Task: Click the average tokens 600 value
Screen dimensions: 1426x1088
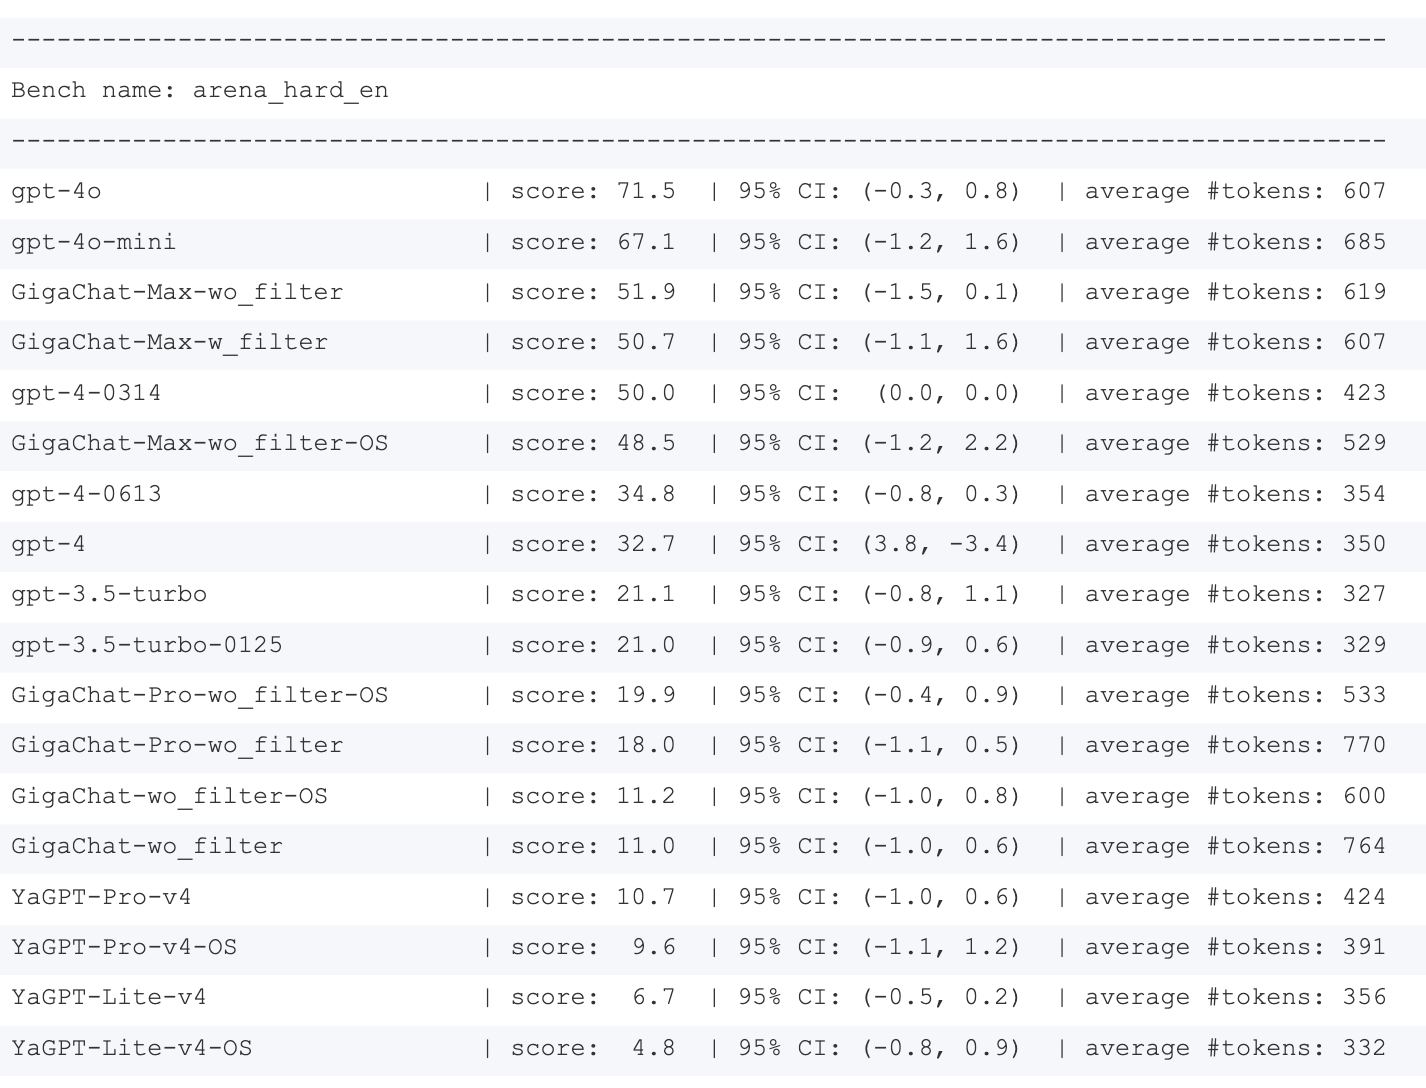Action: coord(1364,796)
